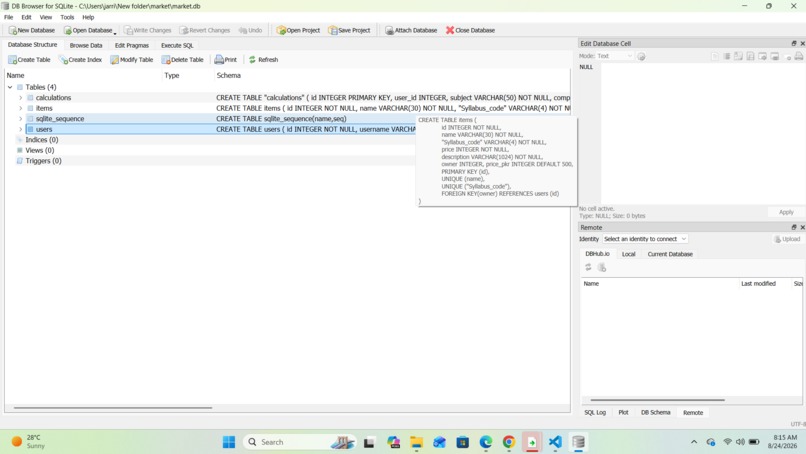Click the Open Project toolbar icon
Image resolution: width=806 pixels, height=454 pixels.
click(x=281, y=30)
